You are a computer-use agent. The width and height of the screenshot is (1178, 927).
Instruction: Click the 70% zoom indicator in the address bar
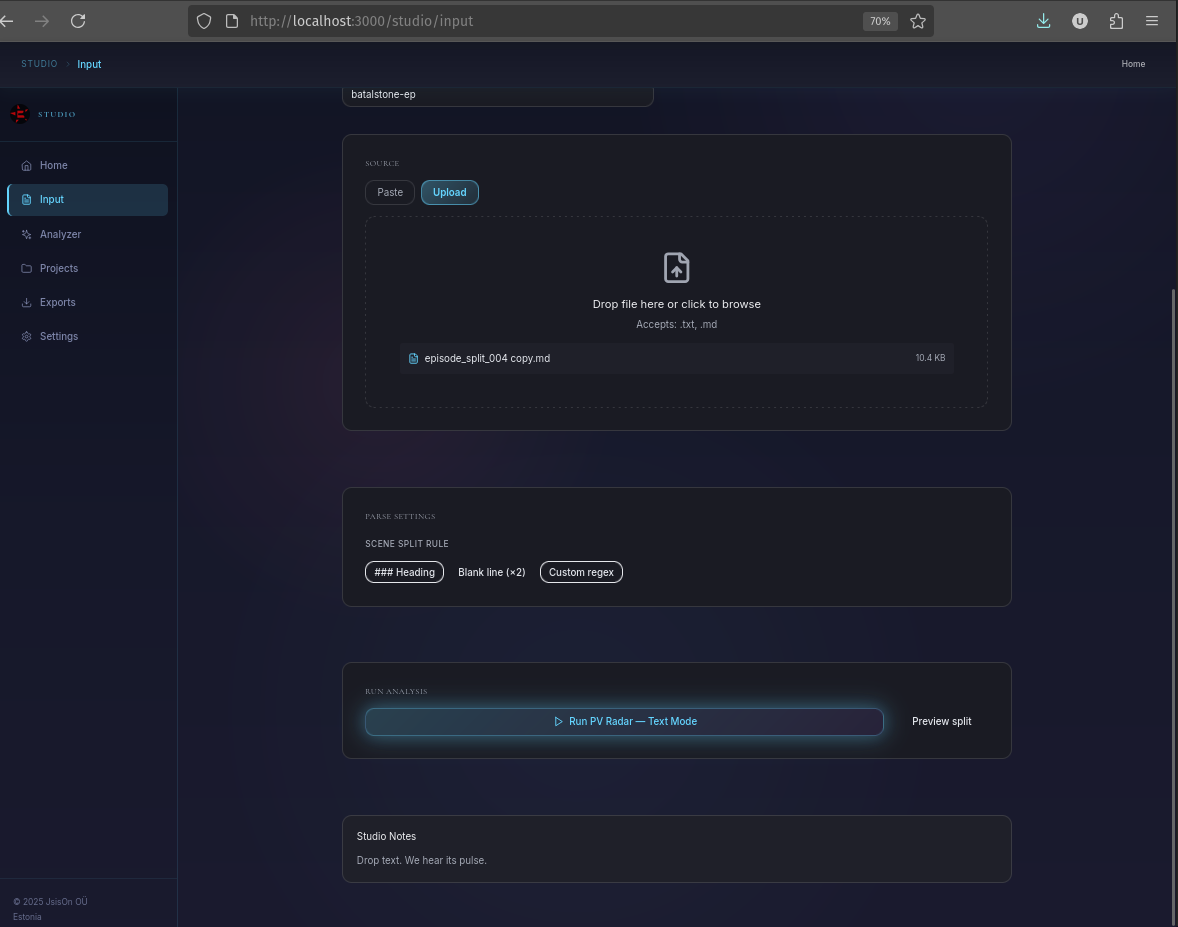879,20
